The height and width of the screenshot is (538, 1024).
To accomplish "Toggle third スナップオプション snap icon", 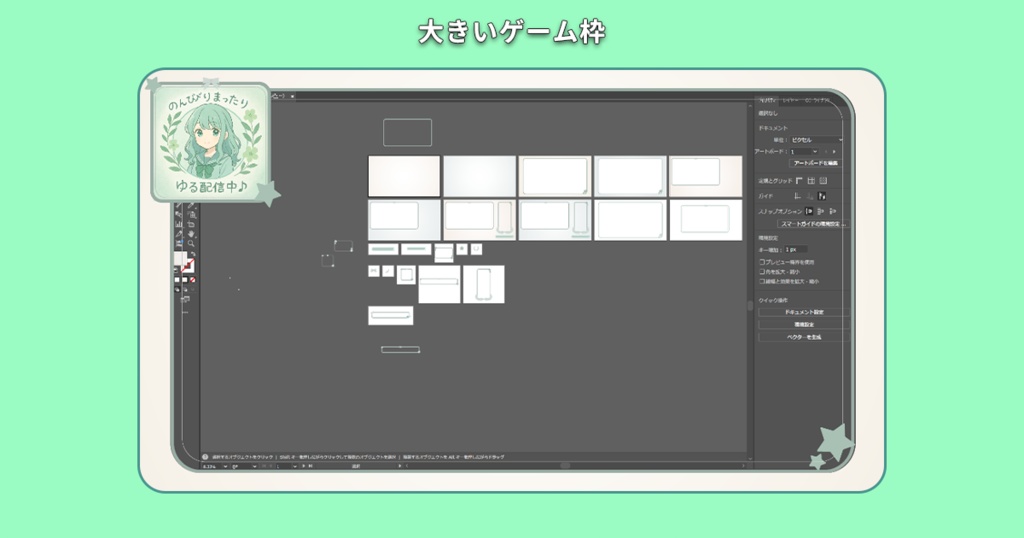I will tap(833, 212).
